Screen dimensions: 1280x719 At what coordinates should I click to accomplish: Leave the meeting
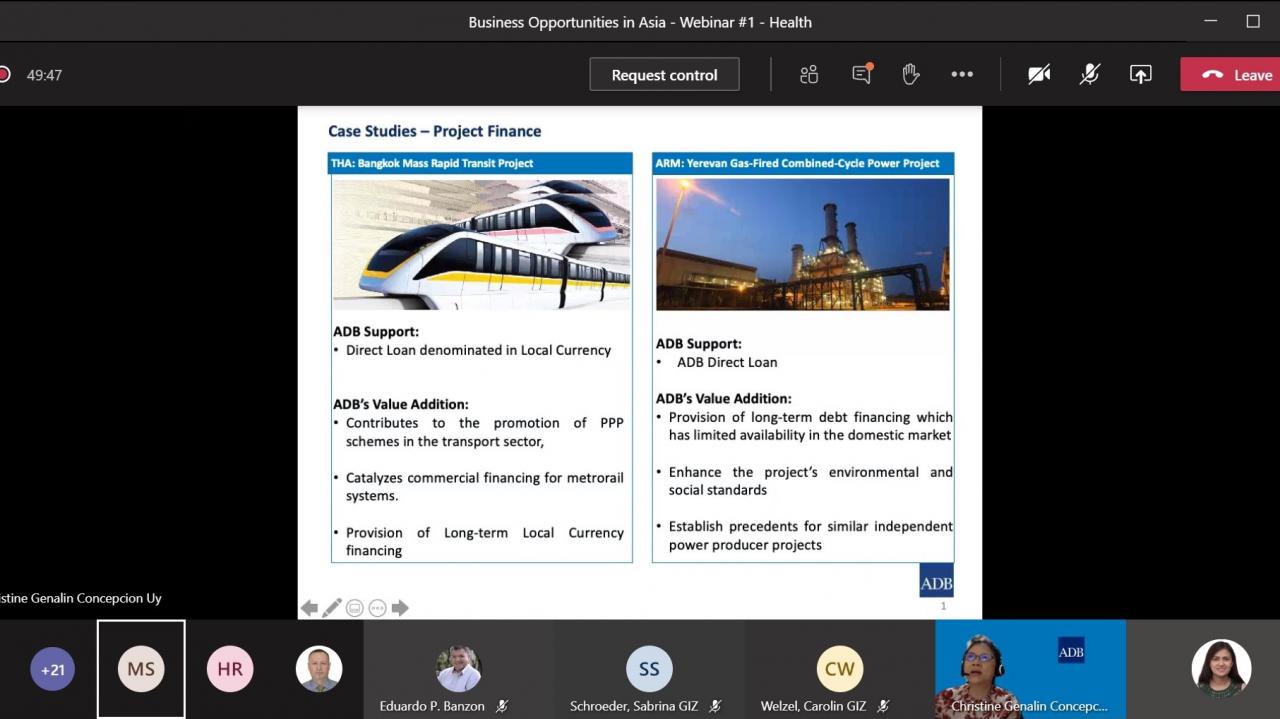click(x=1230, y=75)
